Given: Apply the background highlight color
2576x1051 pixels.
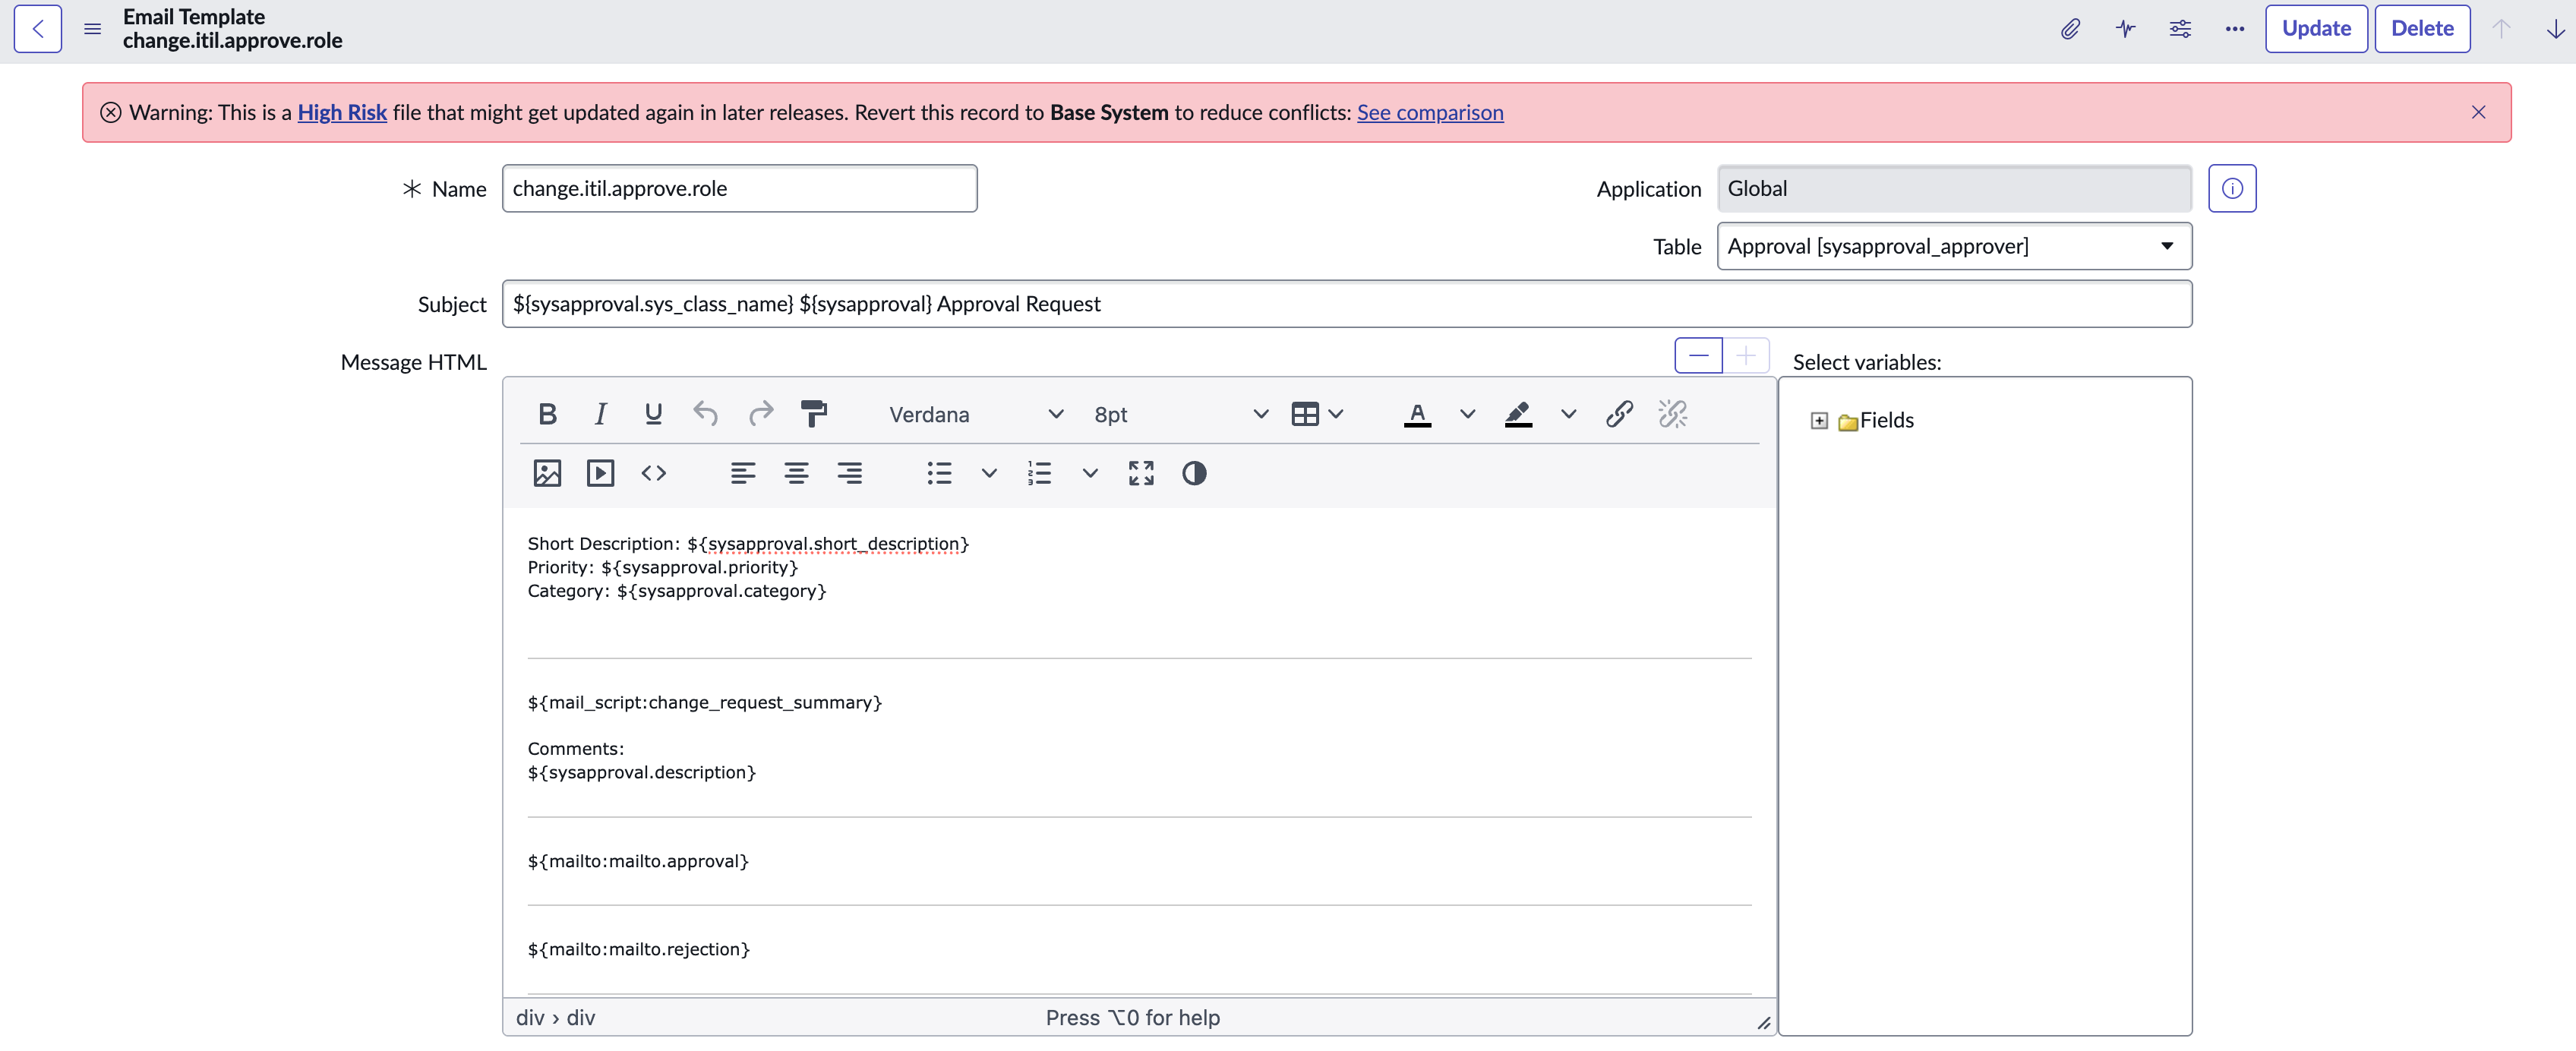Looking at the screenshot, I should click(x=1518, y=414).
